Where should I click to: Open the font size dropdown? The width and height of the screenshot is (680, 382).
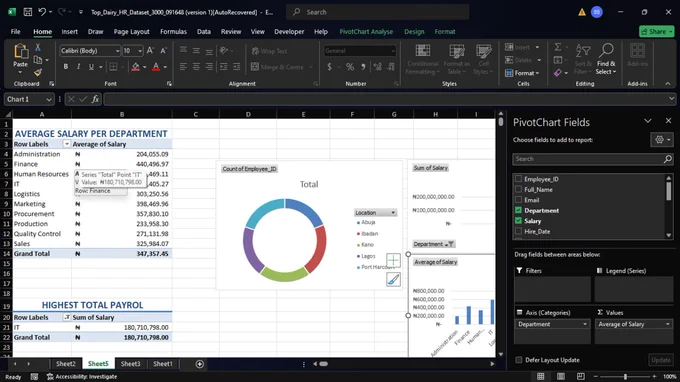click(x=140, y=51)
